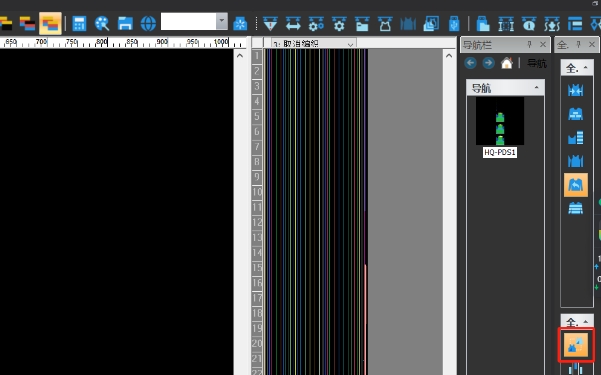Select the HQ-PDS1 thumbnail in navigator
Viewport: 601px width, 375px height.
(x=500, y=127)
